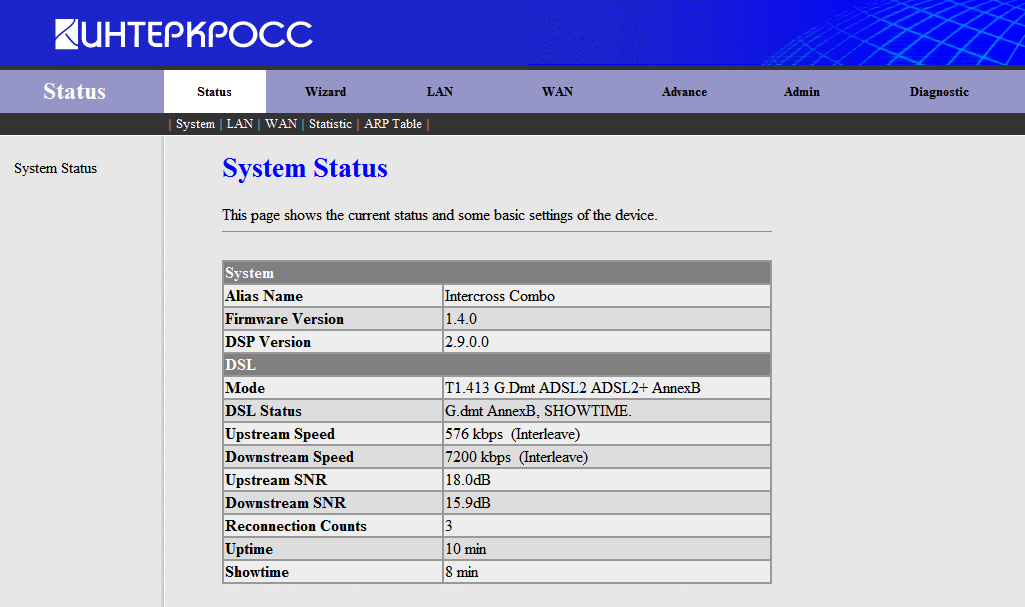
Task: Open the LAN tab in main navigation
Action: [x=440, y=92]
